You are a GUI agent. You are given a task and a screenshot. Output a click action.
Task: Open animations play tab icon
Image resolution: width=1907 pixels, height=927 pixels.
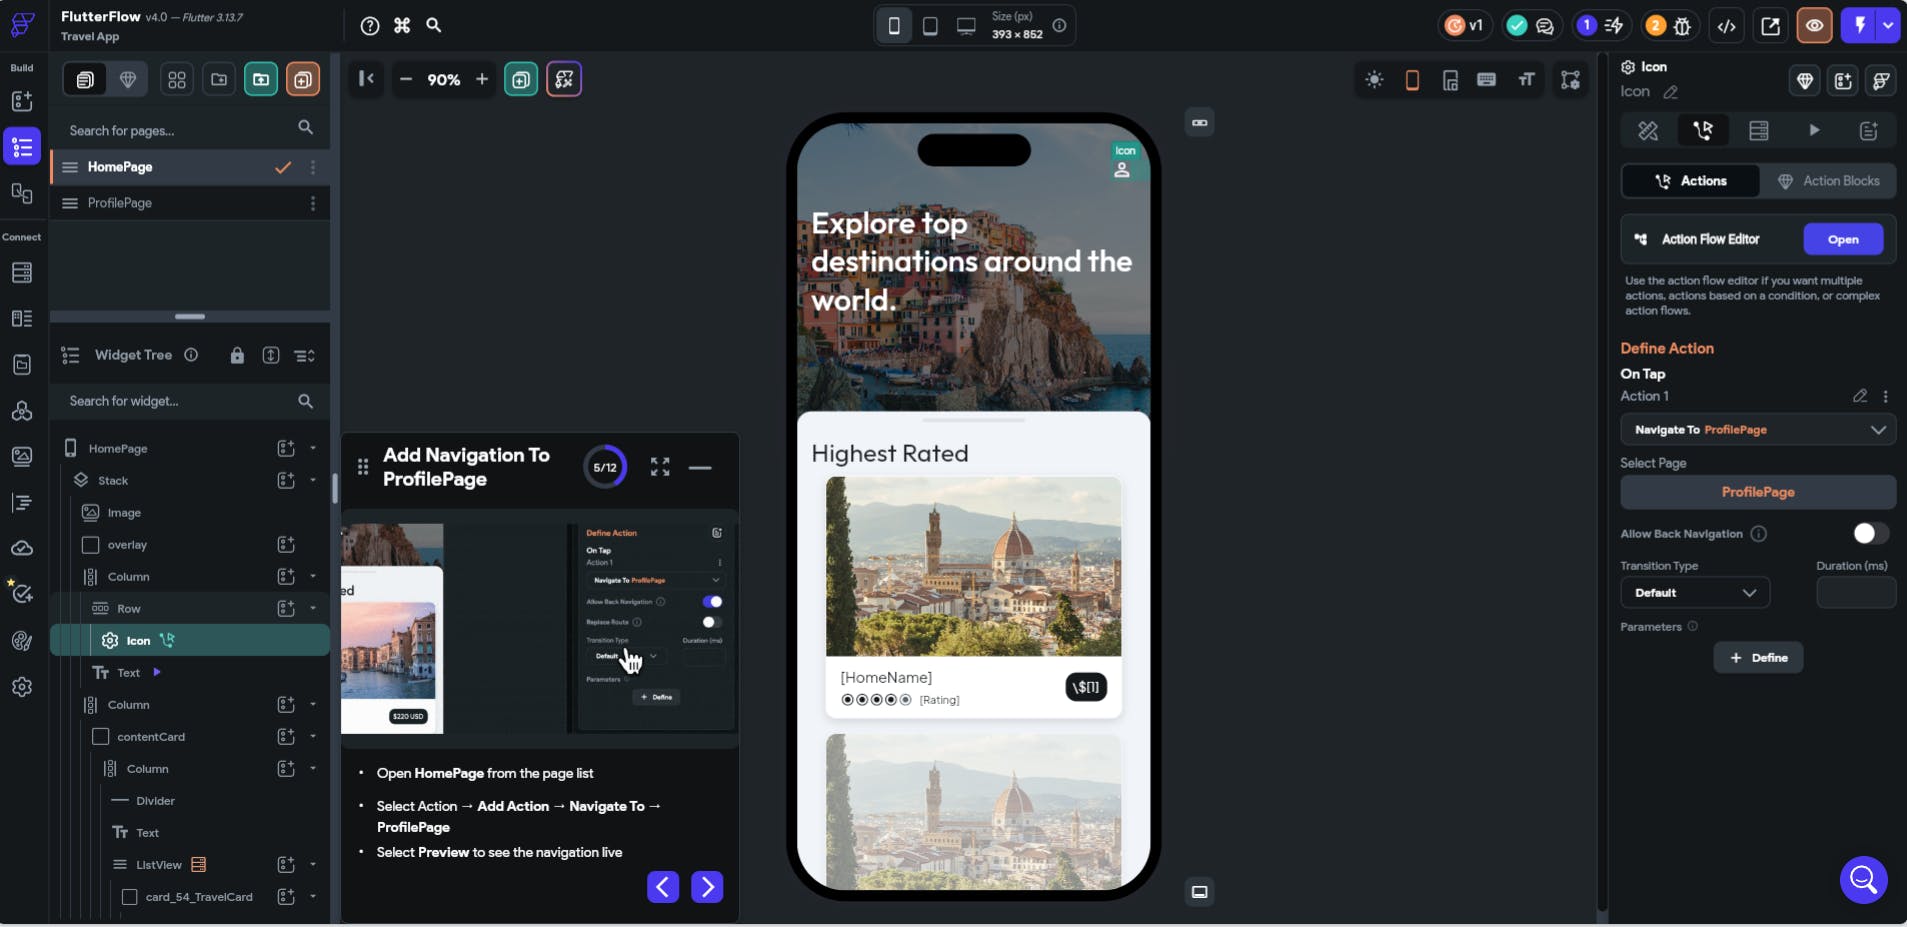pyautogui.click(x=1814, y=130)
